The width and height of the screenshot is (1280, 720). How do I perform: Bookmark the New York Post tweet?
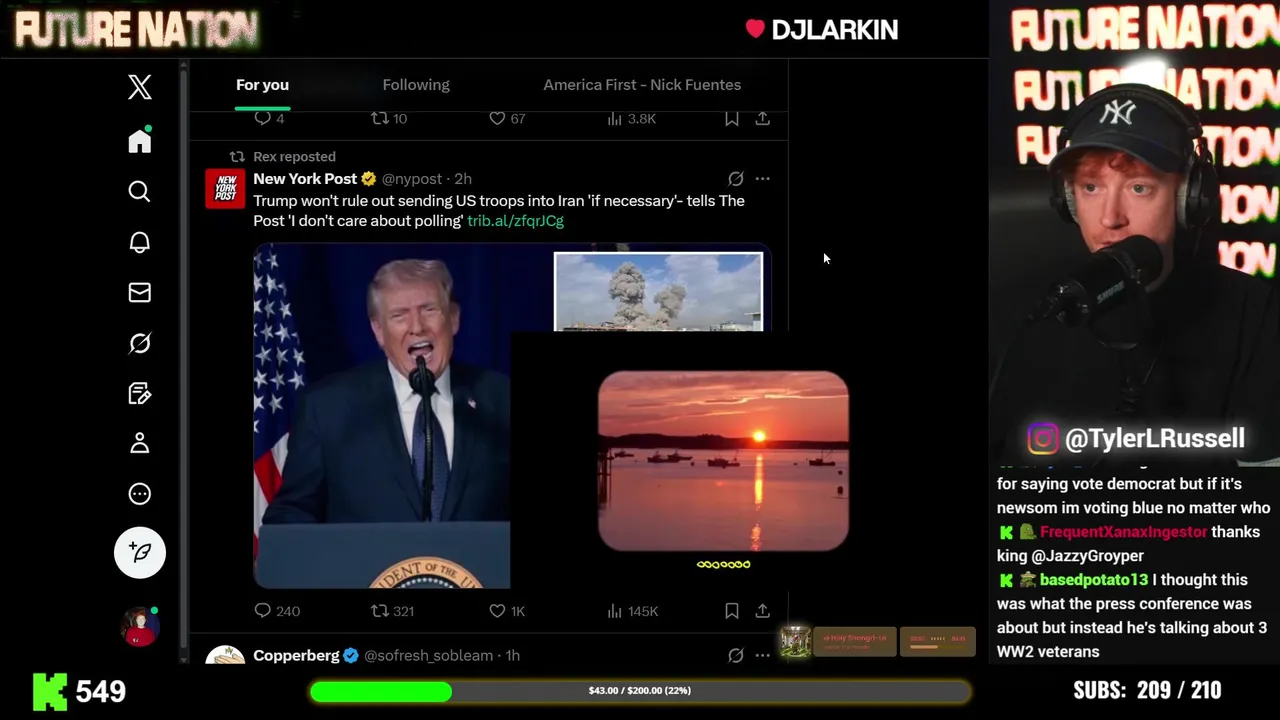(732, 611)
